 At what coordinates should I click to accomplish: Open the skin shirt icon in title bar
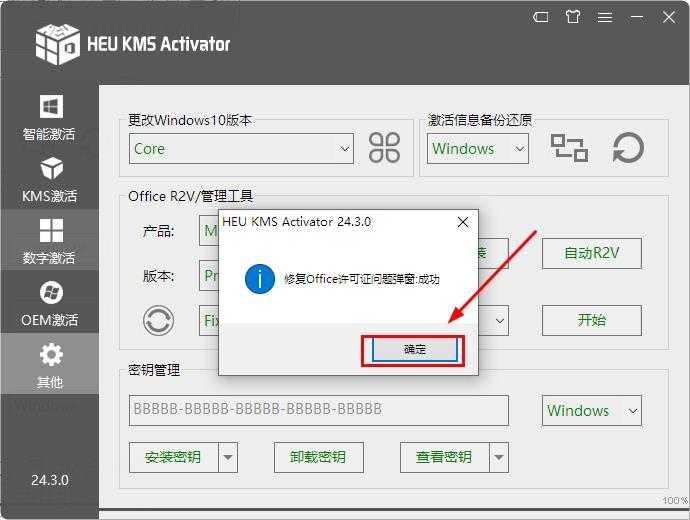click(x=573, y=17)
